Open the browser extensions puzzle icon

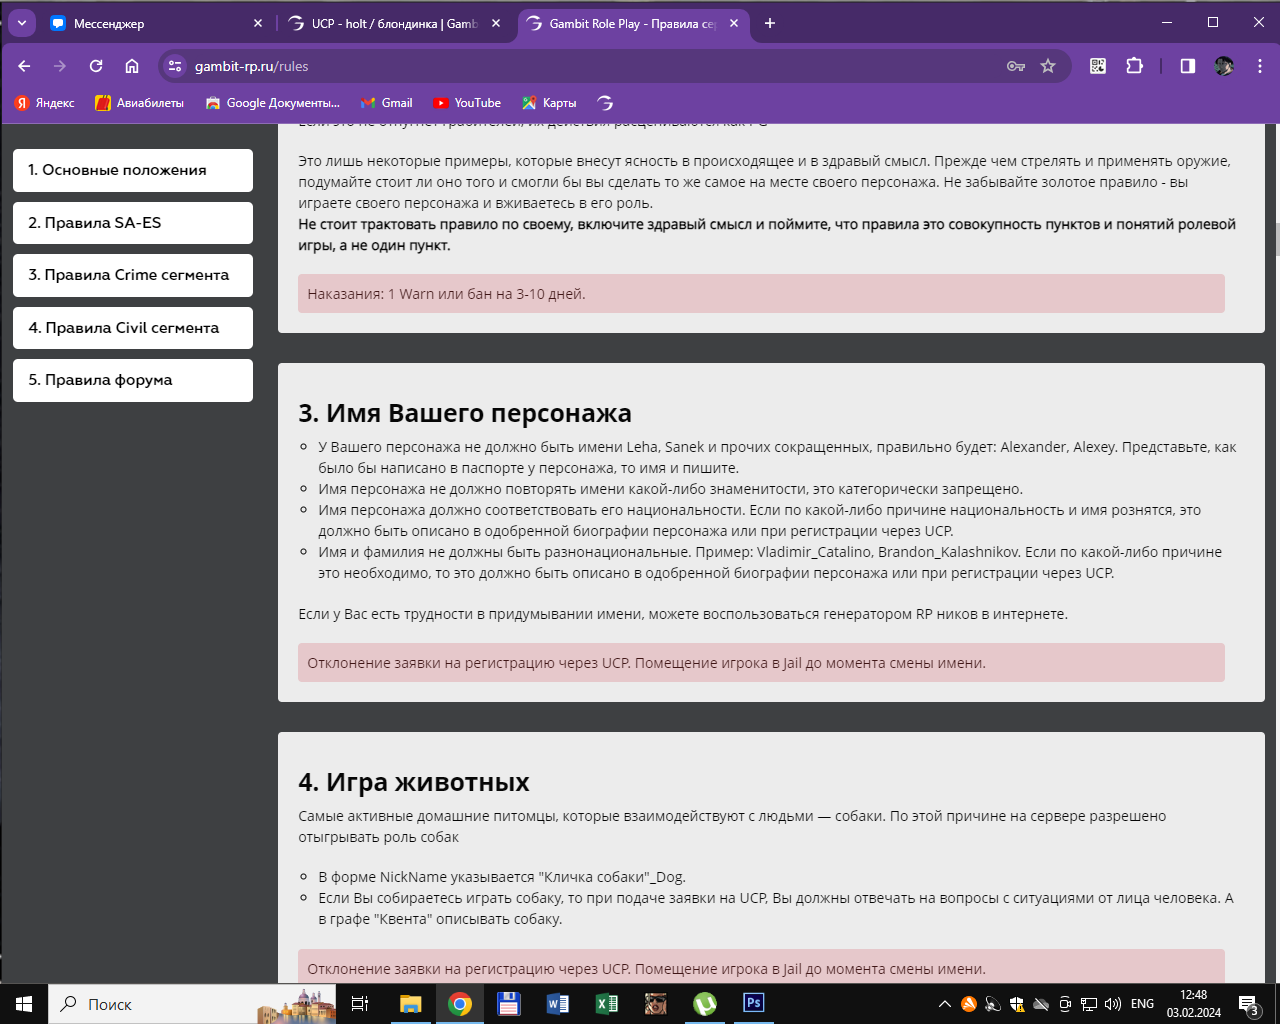tap(1134, 66)
